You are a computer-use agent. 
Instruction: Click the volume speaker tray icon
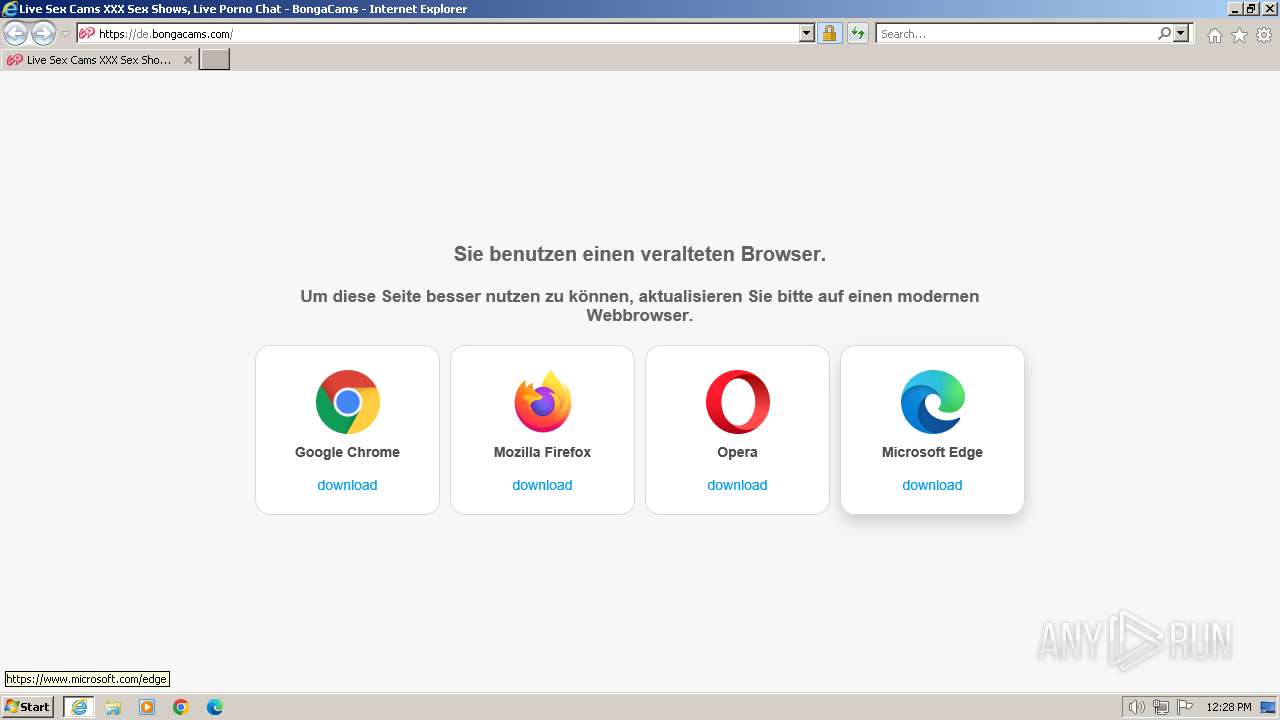pos(1136,707)
